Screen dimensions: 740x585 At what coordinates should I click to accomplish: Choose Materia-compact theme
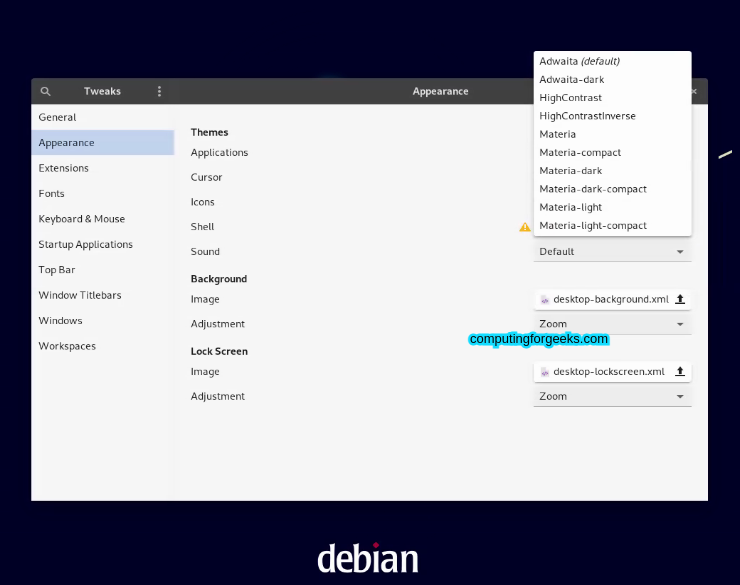[x=613, y=152]
